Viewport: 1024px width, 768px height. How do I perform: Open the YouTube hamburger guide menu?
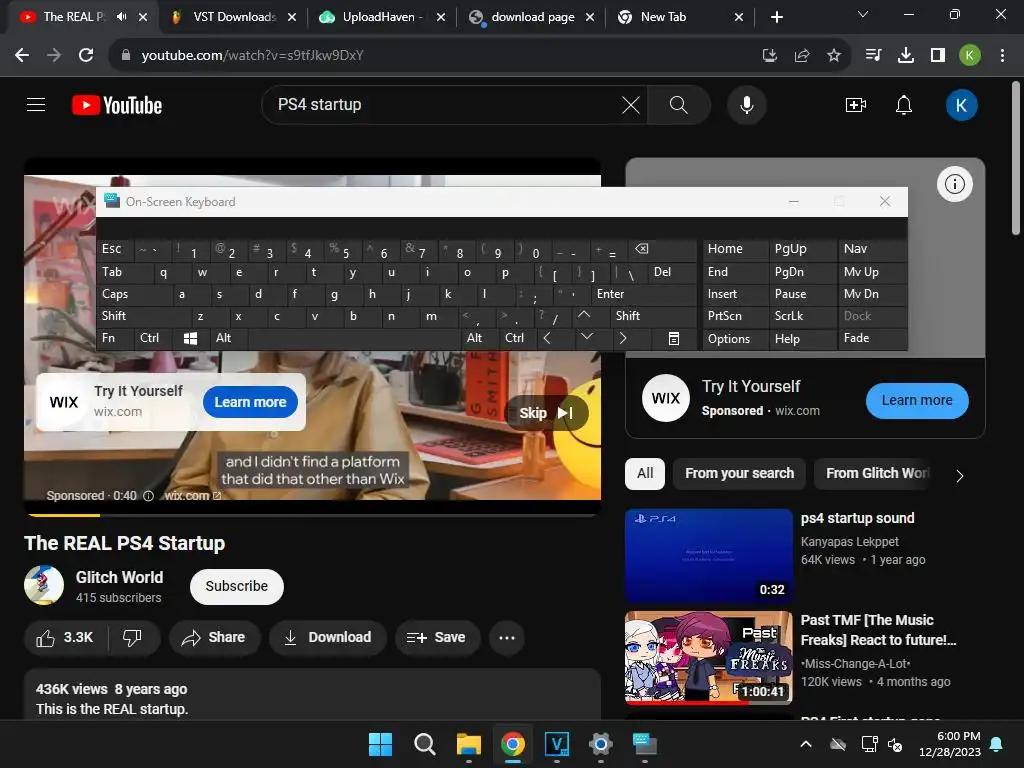pyautogui.click(x=36, y=104)
